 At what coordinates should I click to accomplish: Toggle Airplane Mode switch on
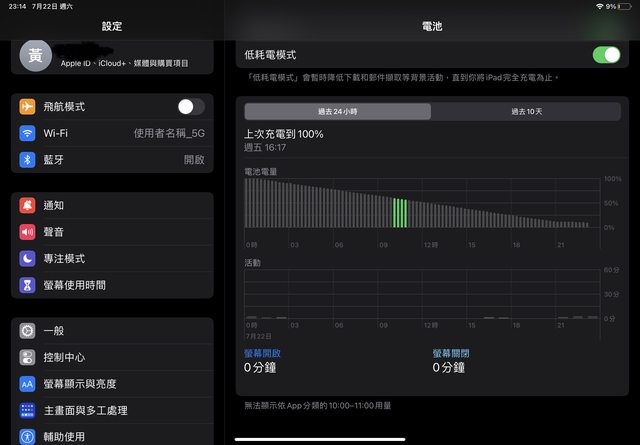191,107
